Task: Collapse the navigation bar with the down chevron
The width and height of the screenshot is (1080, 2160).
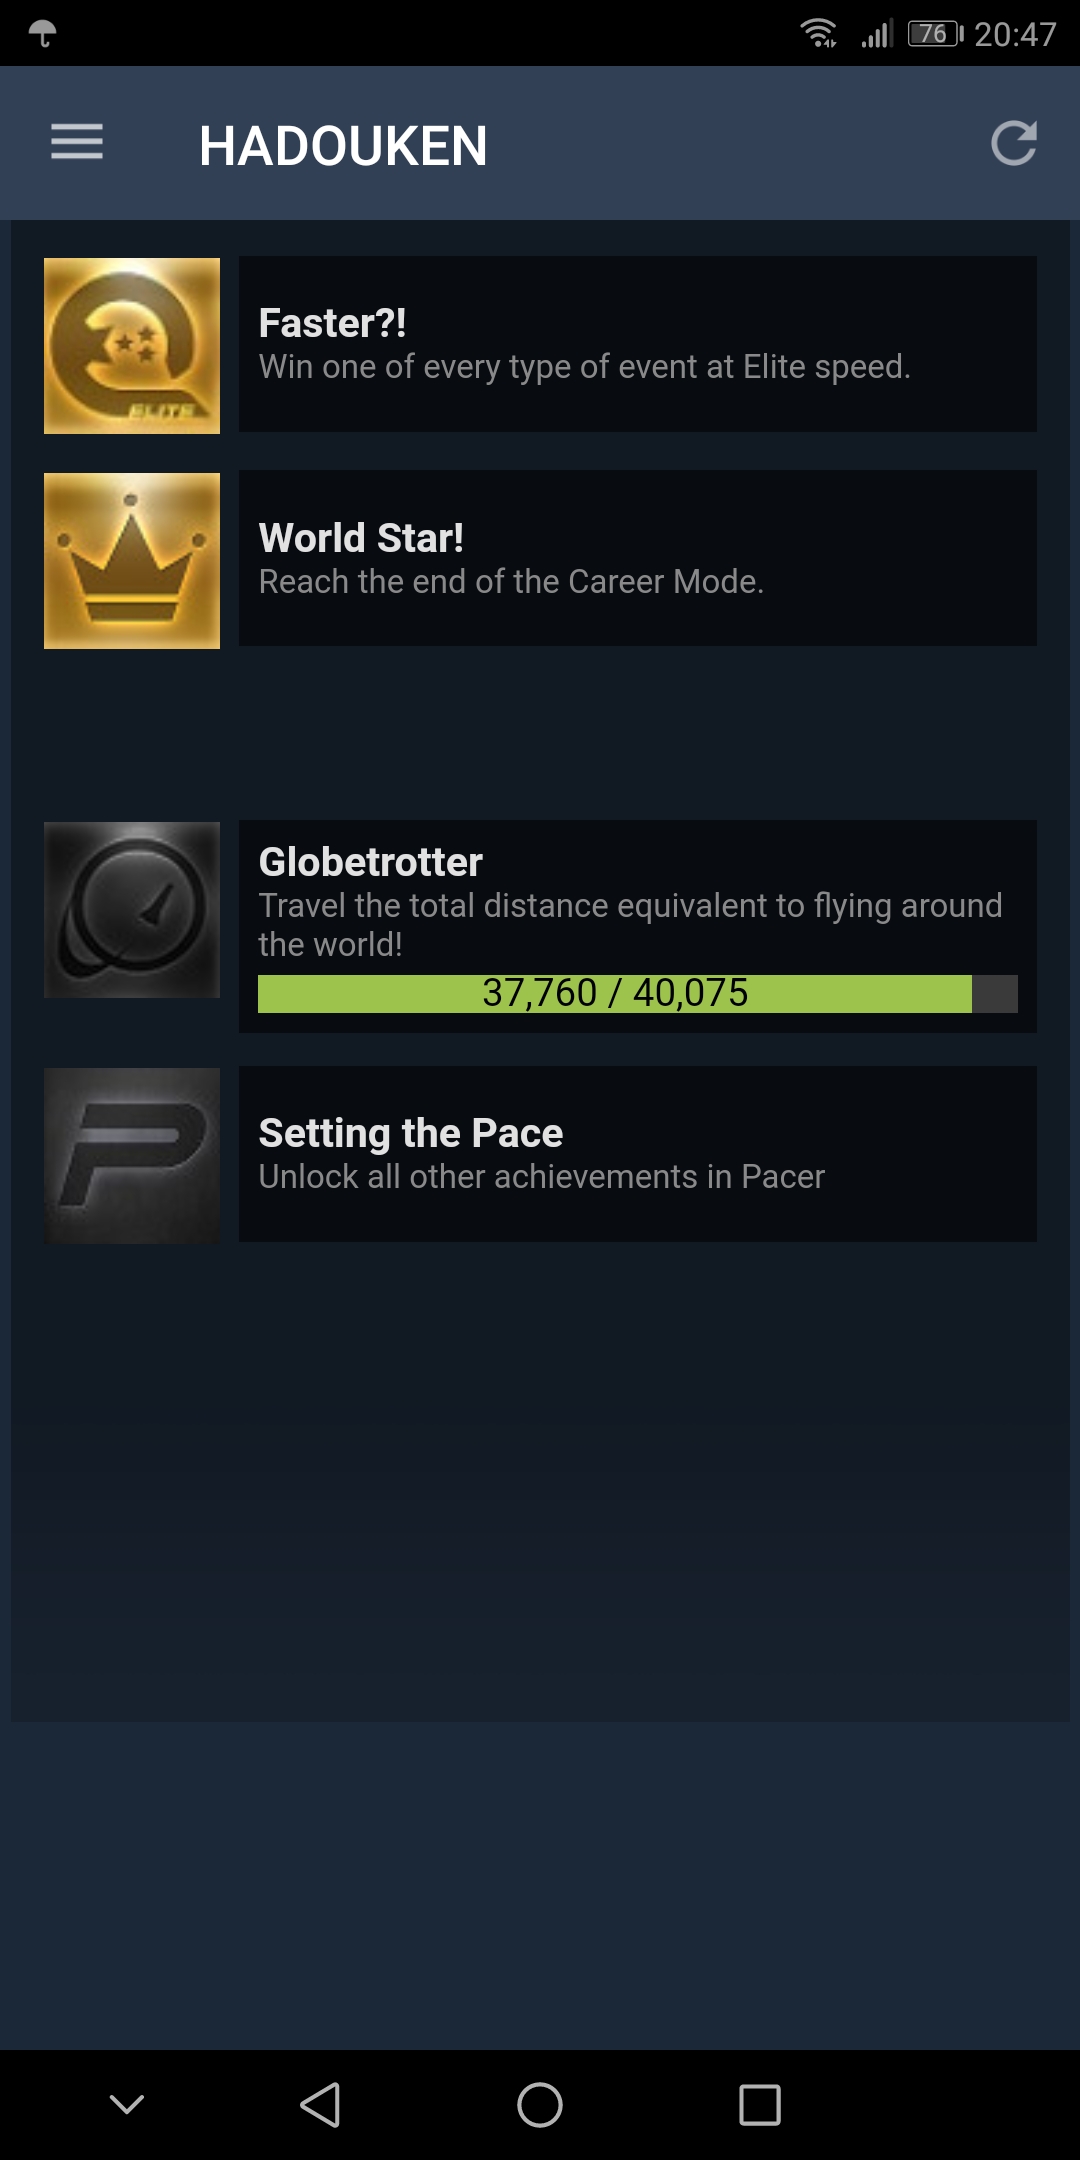Action: tap(127, 2104)
